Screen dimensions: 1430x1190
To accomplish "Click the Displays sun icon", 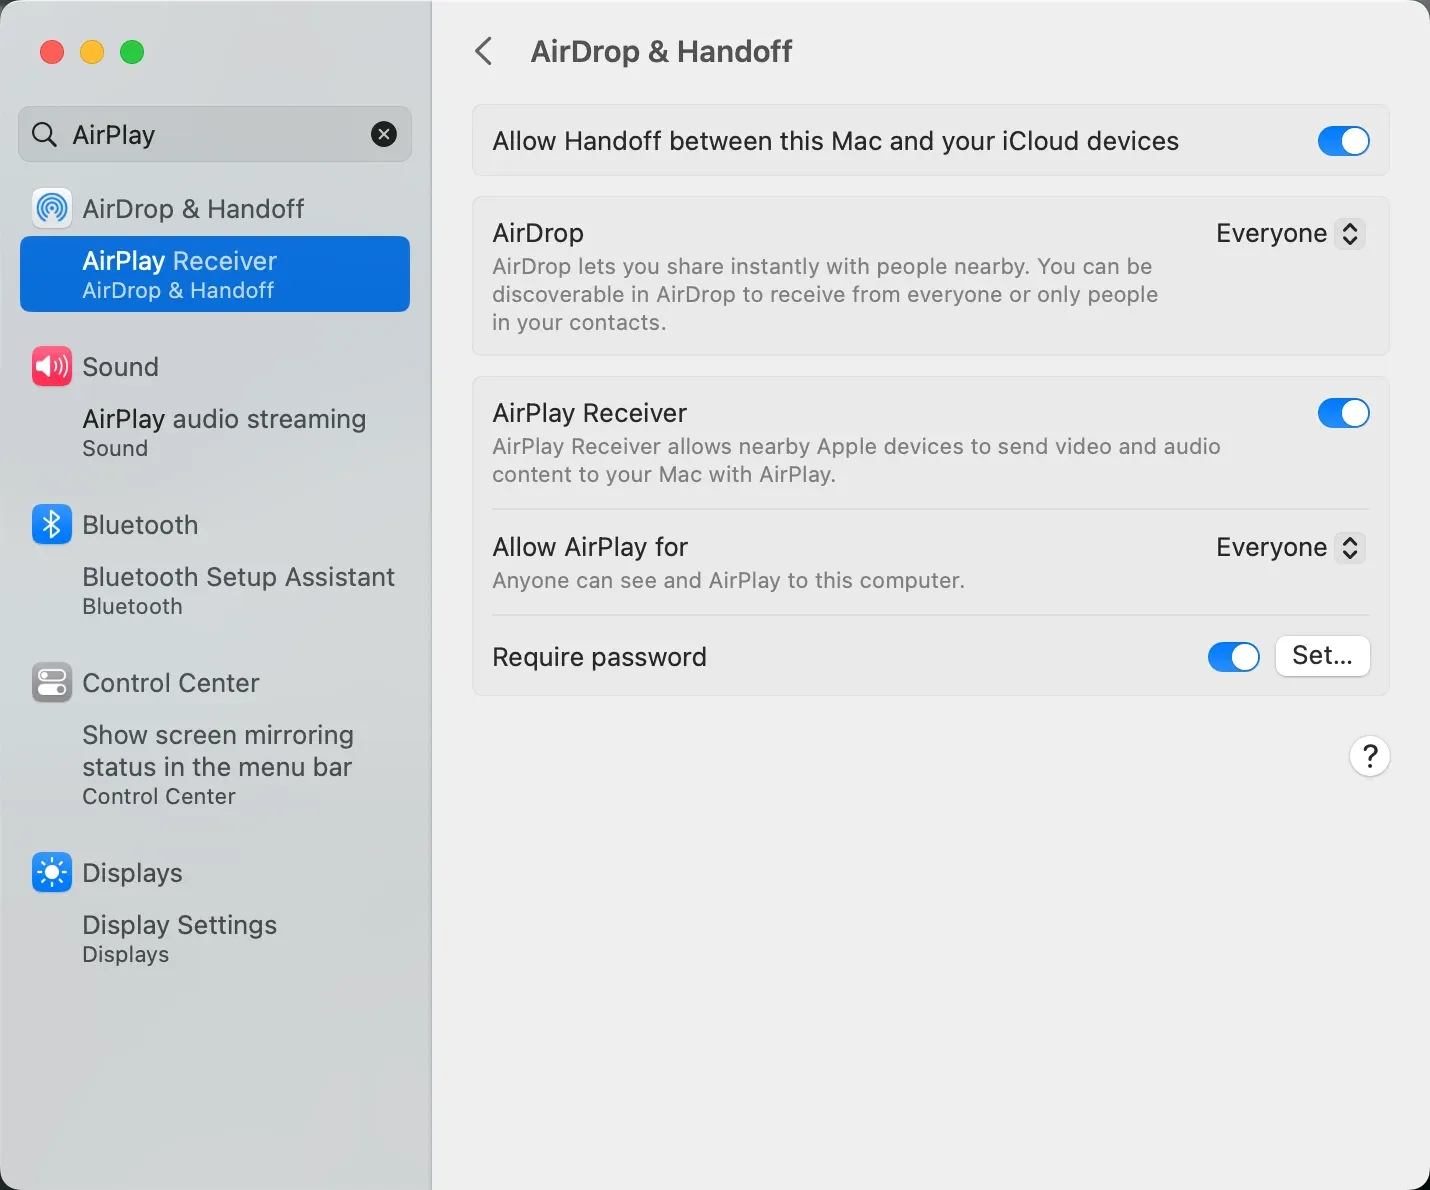I will click(x=52, y=872).
